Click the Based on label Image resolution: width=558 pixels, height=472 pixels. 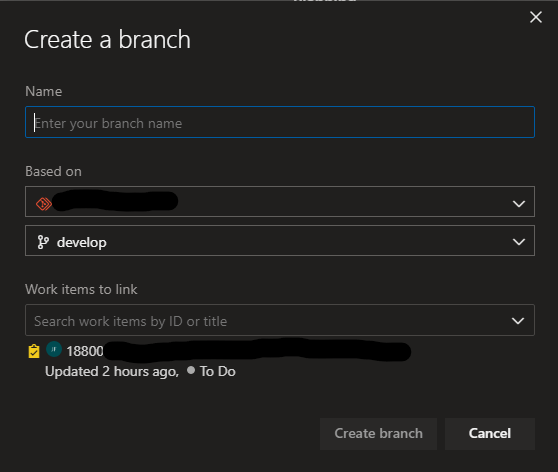[x=53, y=172]
